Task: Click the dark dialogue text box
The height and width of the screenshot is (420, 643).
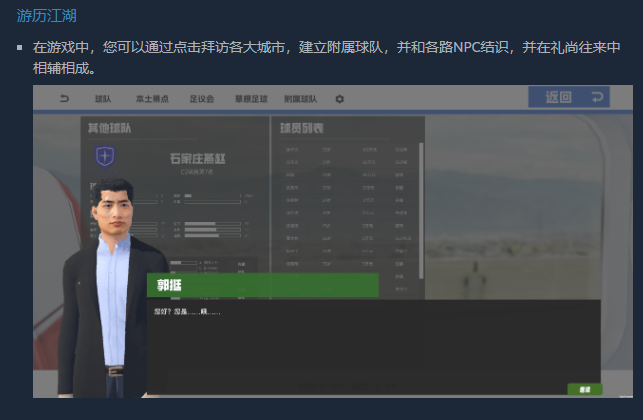Action: [374, 347]
